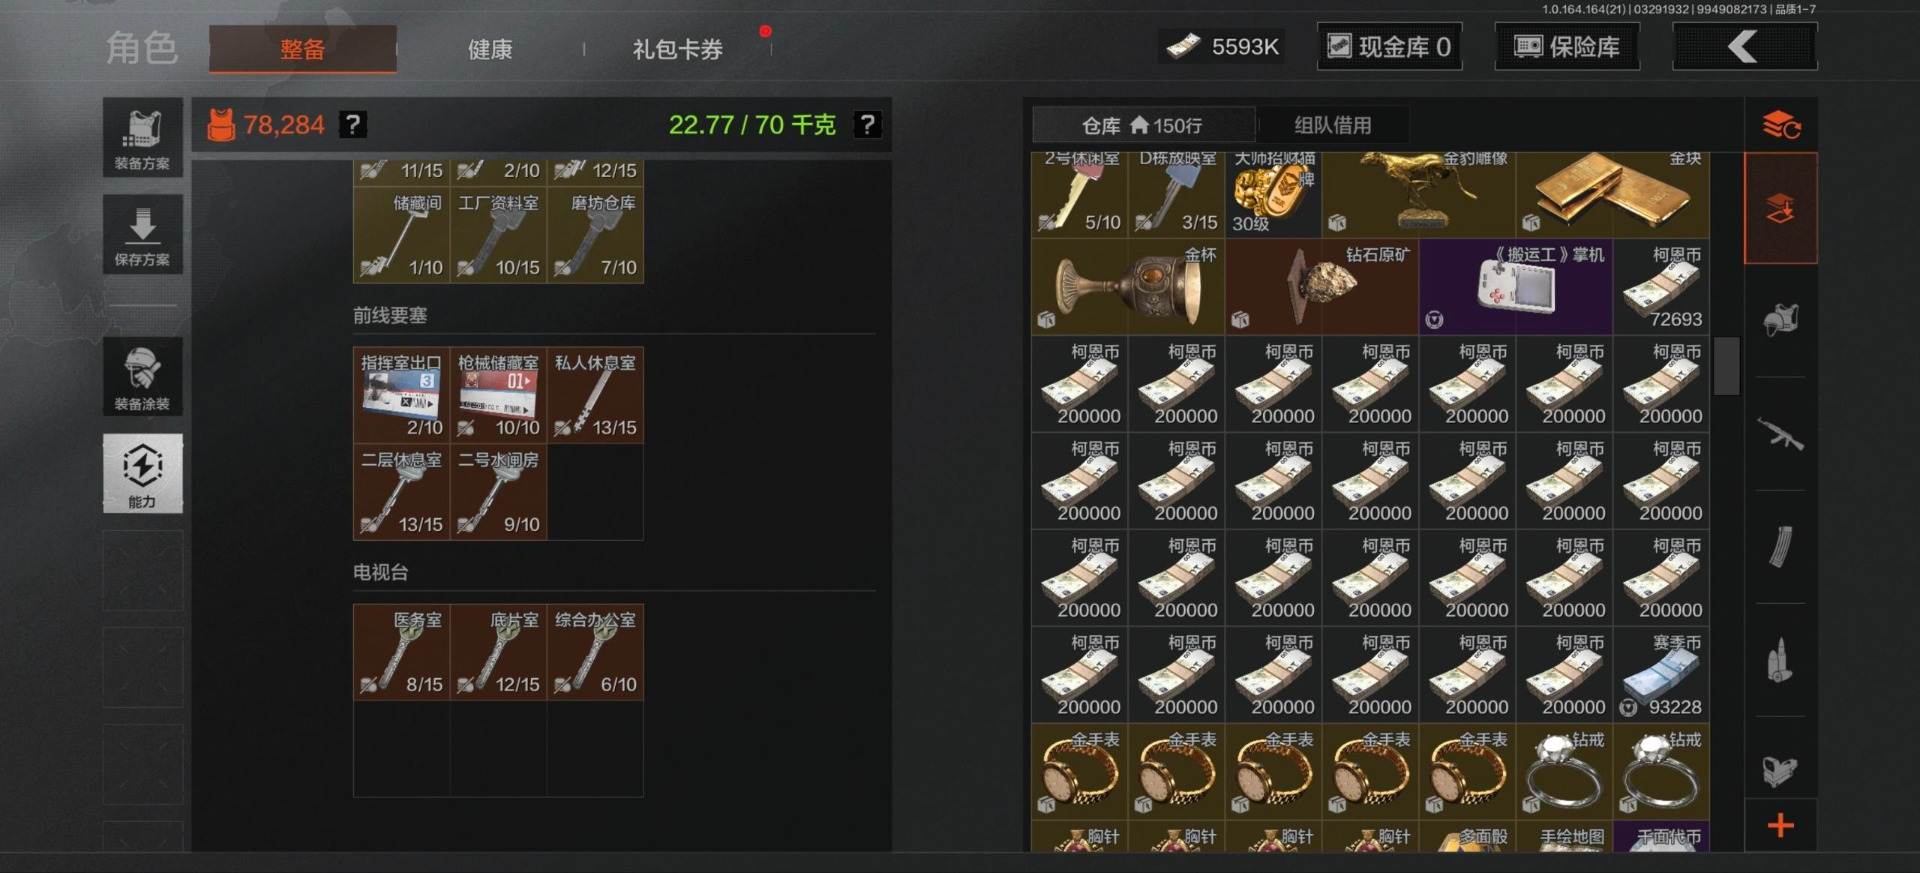Open the 装备方案 loadout plans icon
1920x873 pixels.
(x=142, y=137)
